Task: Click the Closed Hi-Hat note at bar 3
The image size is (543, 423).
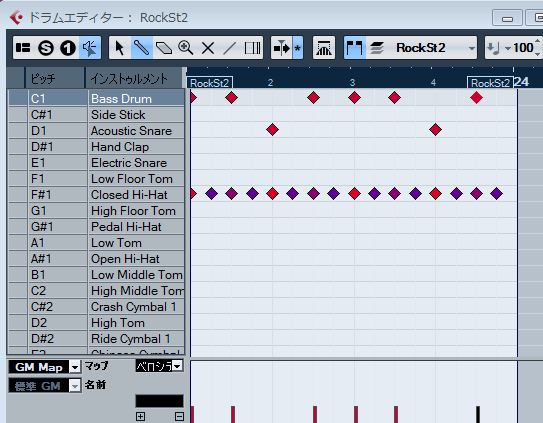Action: point(354,194)
